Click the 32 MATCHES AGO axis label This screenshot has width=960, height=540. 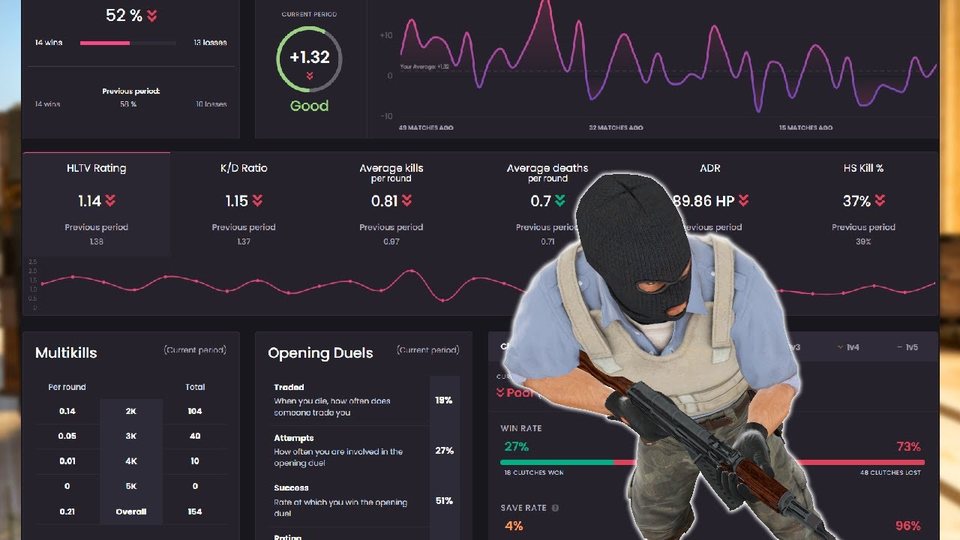pos(616,128)
